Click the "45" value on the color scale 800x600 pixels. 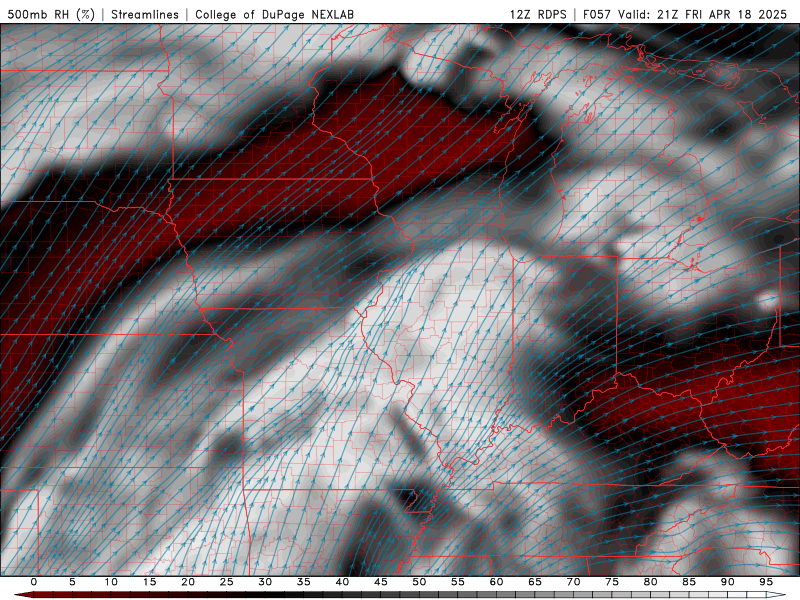click(x=381, y=582)
